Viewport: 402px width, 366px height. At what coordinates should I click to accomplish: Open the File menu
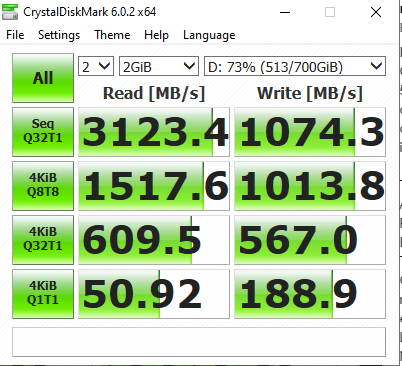point(15,35)
